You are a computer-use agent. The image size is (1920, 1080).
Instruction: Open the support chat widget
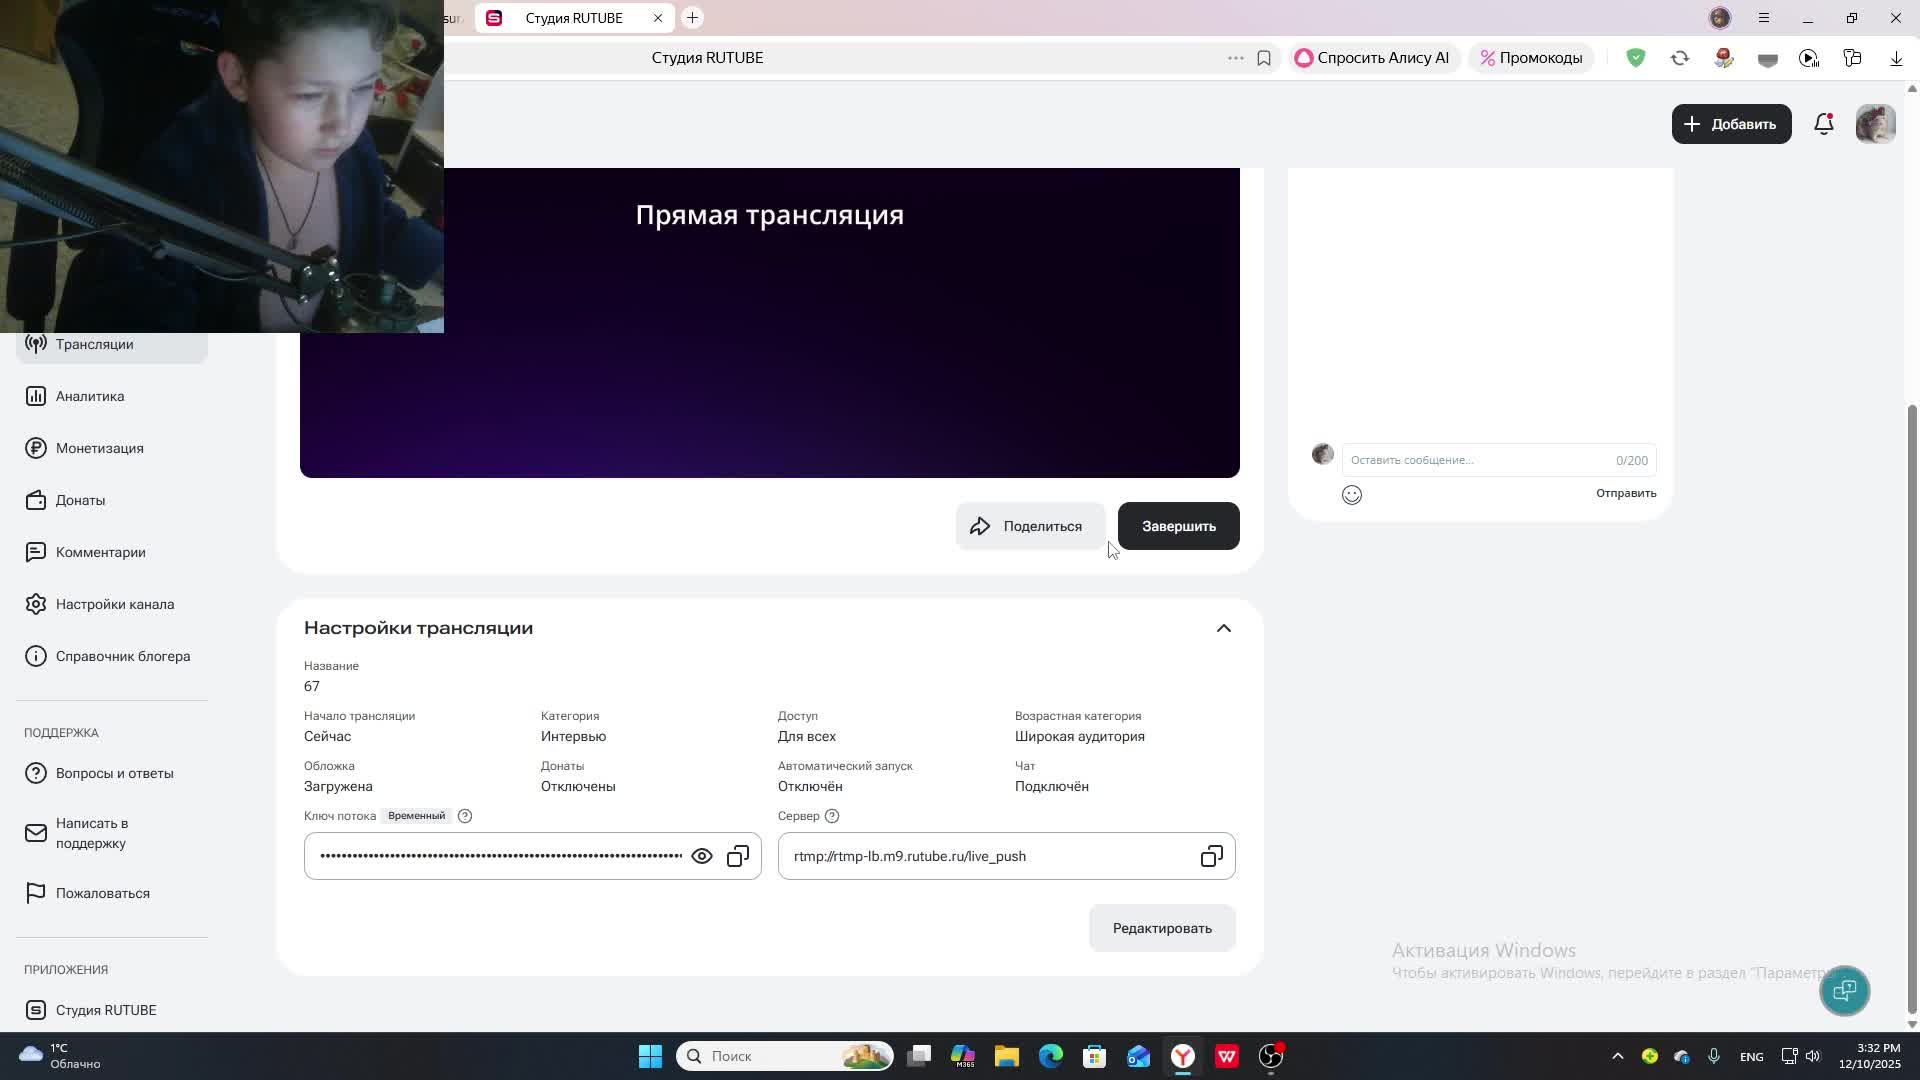click(x=1844, y=990)
